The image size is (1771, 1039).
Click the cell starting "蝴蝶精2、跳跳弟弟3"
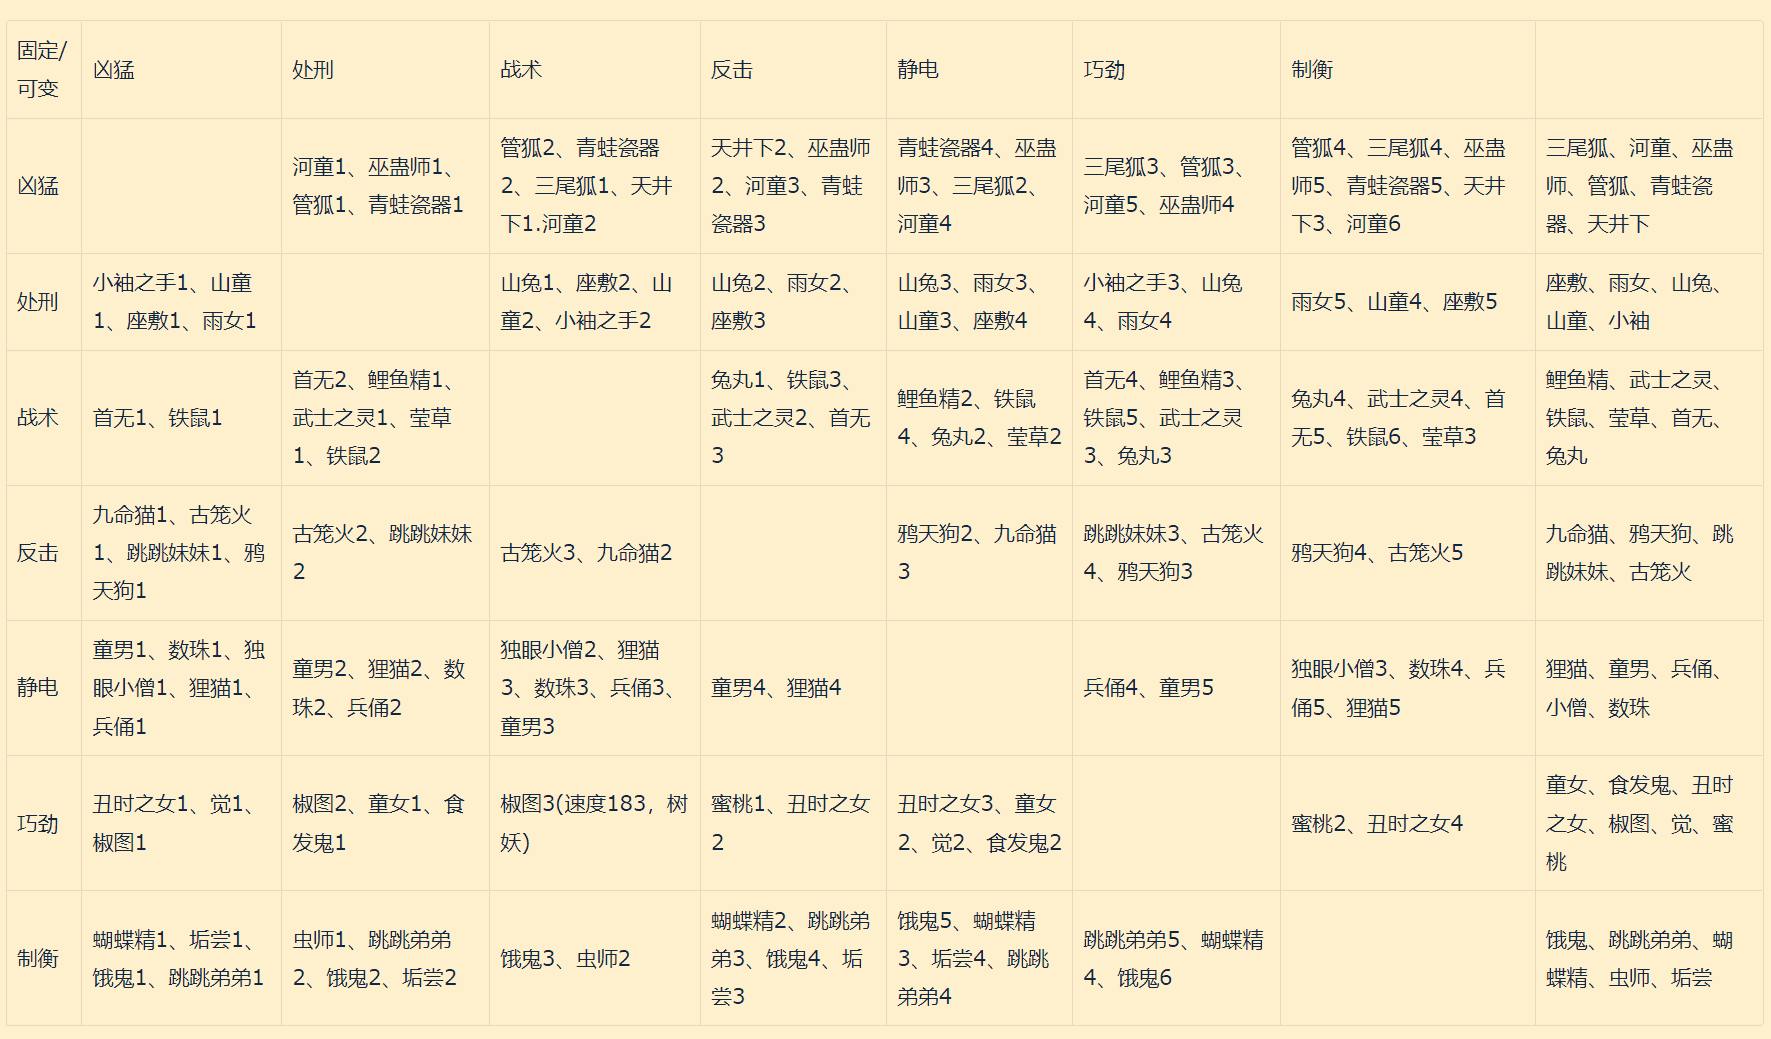(x=793, y=958)
